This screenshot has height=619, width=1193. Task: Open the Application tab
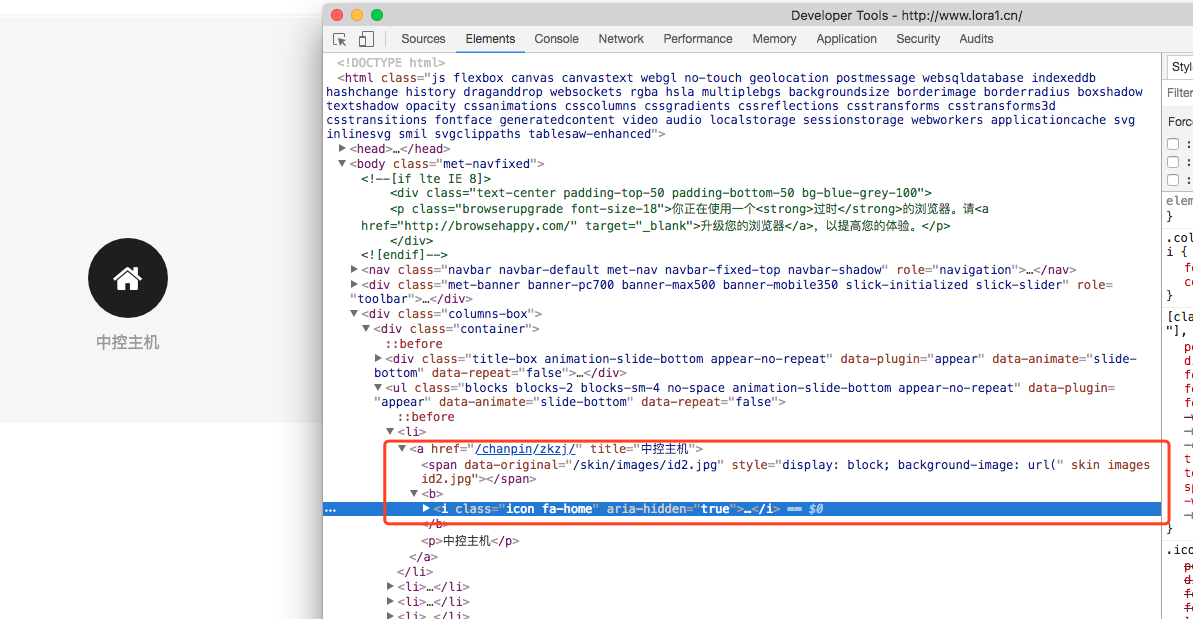[846, 39]
